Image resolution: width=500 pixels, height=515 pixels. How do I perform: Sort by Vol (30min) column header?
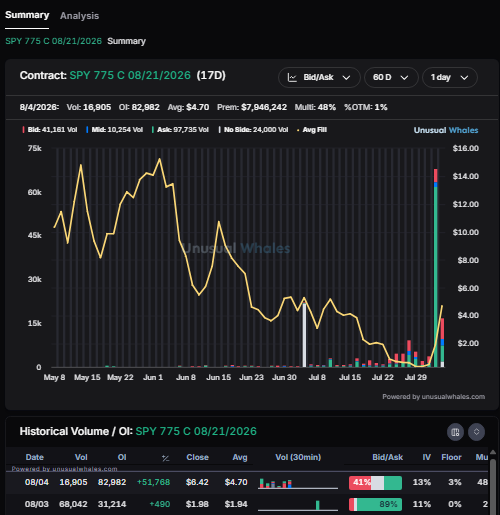pos(298,457)
